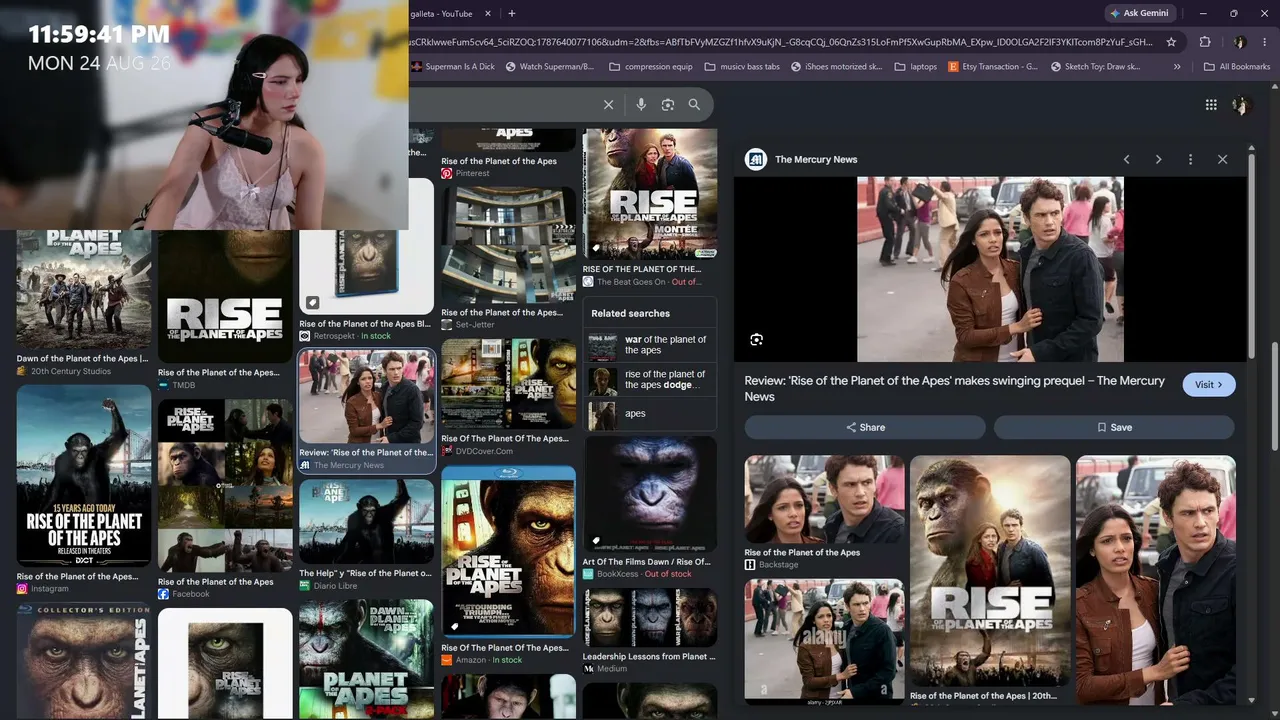Open the Watch Superman/B... bookmark
Viewport: 1280px width, 720px height.
pyautogui.click(x=550, y=67)
